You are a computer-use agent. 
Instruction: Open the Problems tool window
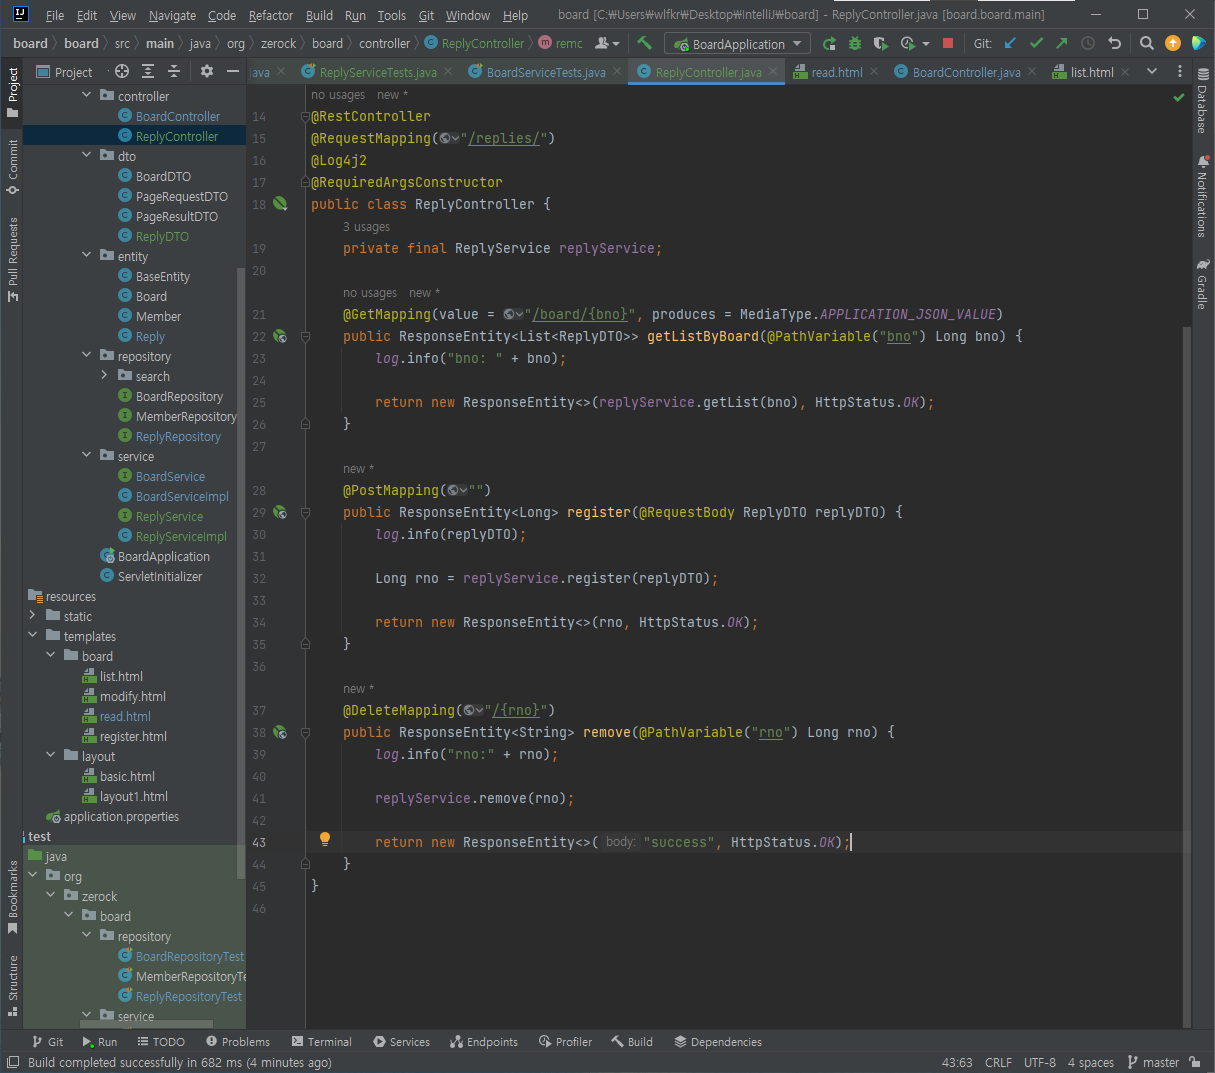point(237,1041)
